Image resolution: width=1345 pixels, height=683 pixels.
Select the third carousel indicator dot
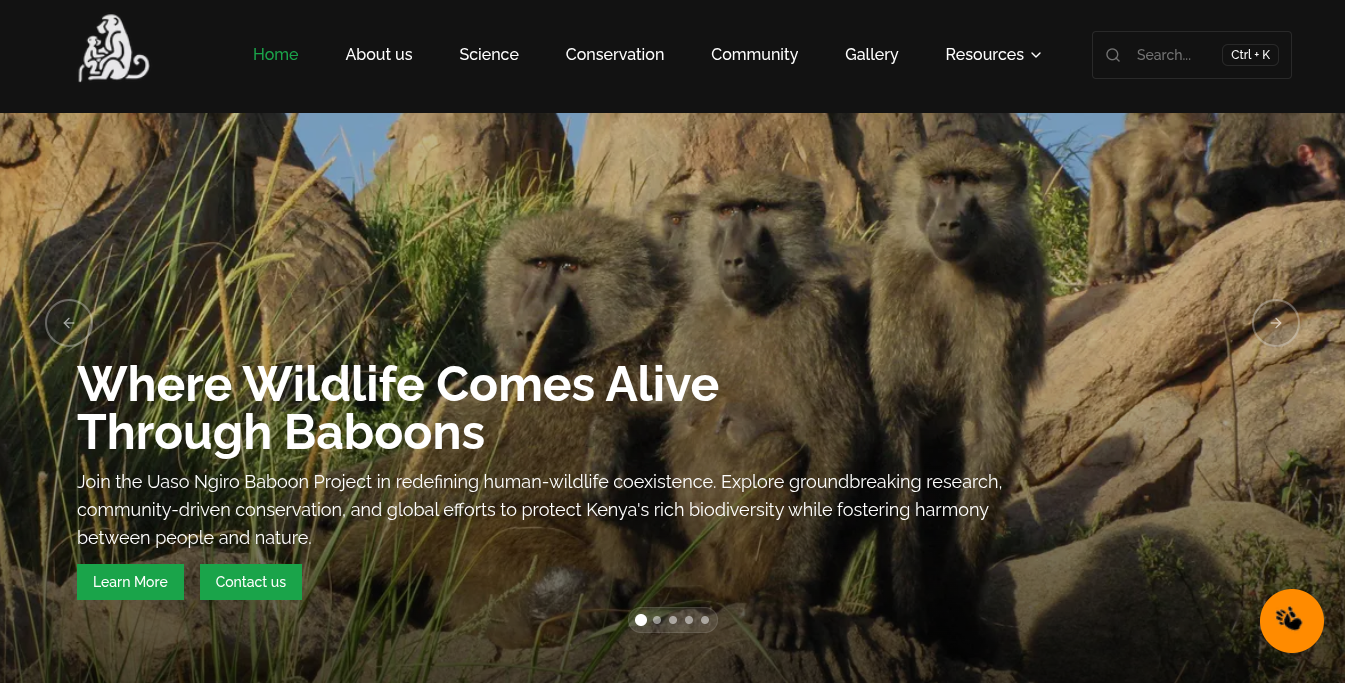coord(673,620)
